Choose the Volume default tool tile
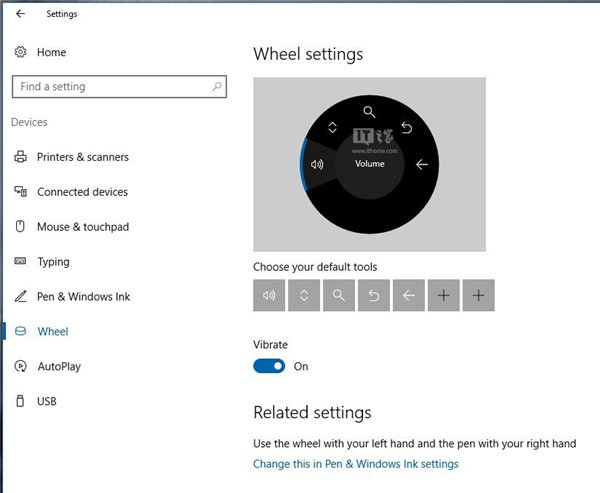Image resolution: width=600 pixels, height=493 pixels. (x=269, y=295)
